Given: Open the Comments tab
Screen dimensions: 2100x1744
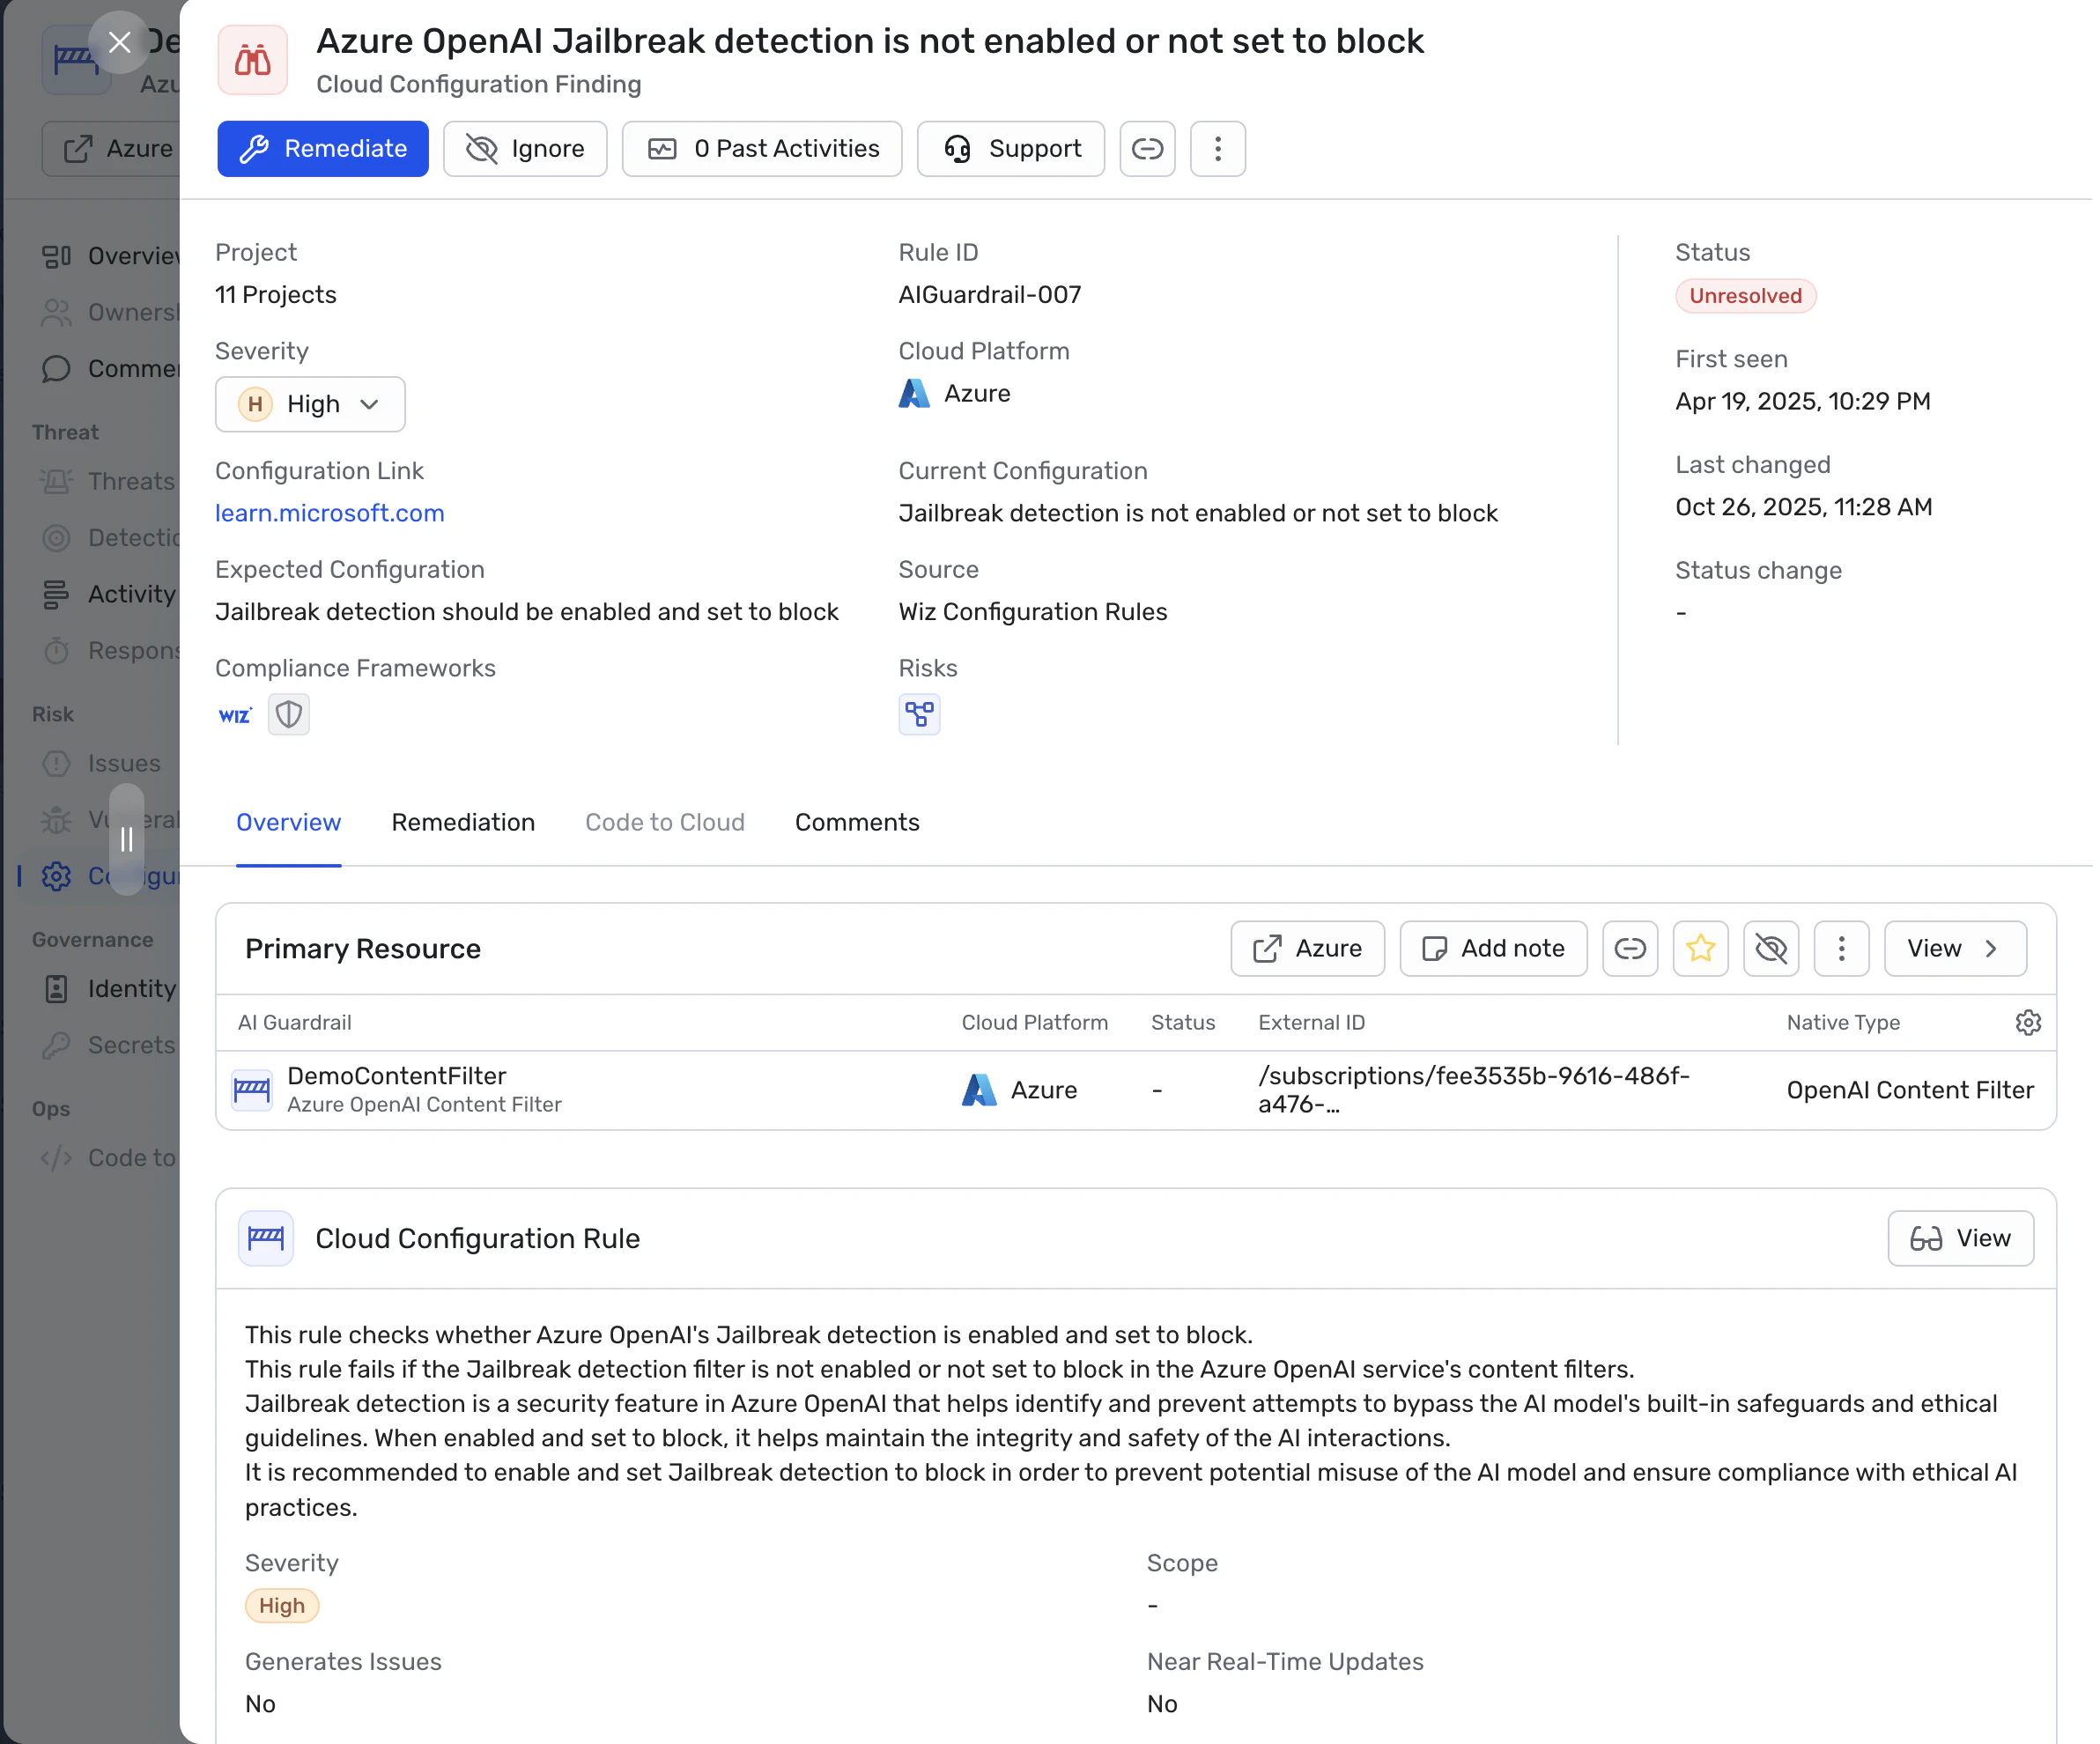Looking at the screenshot, I should 857,822.
